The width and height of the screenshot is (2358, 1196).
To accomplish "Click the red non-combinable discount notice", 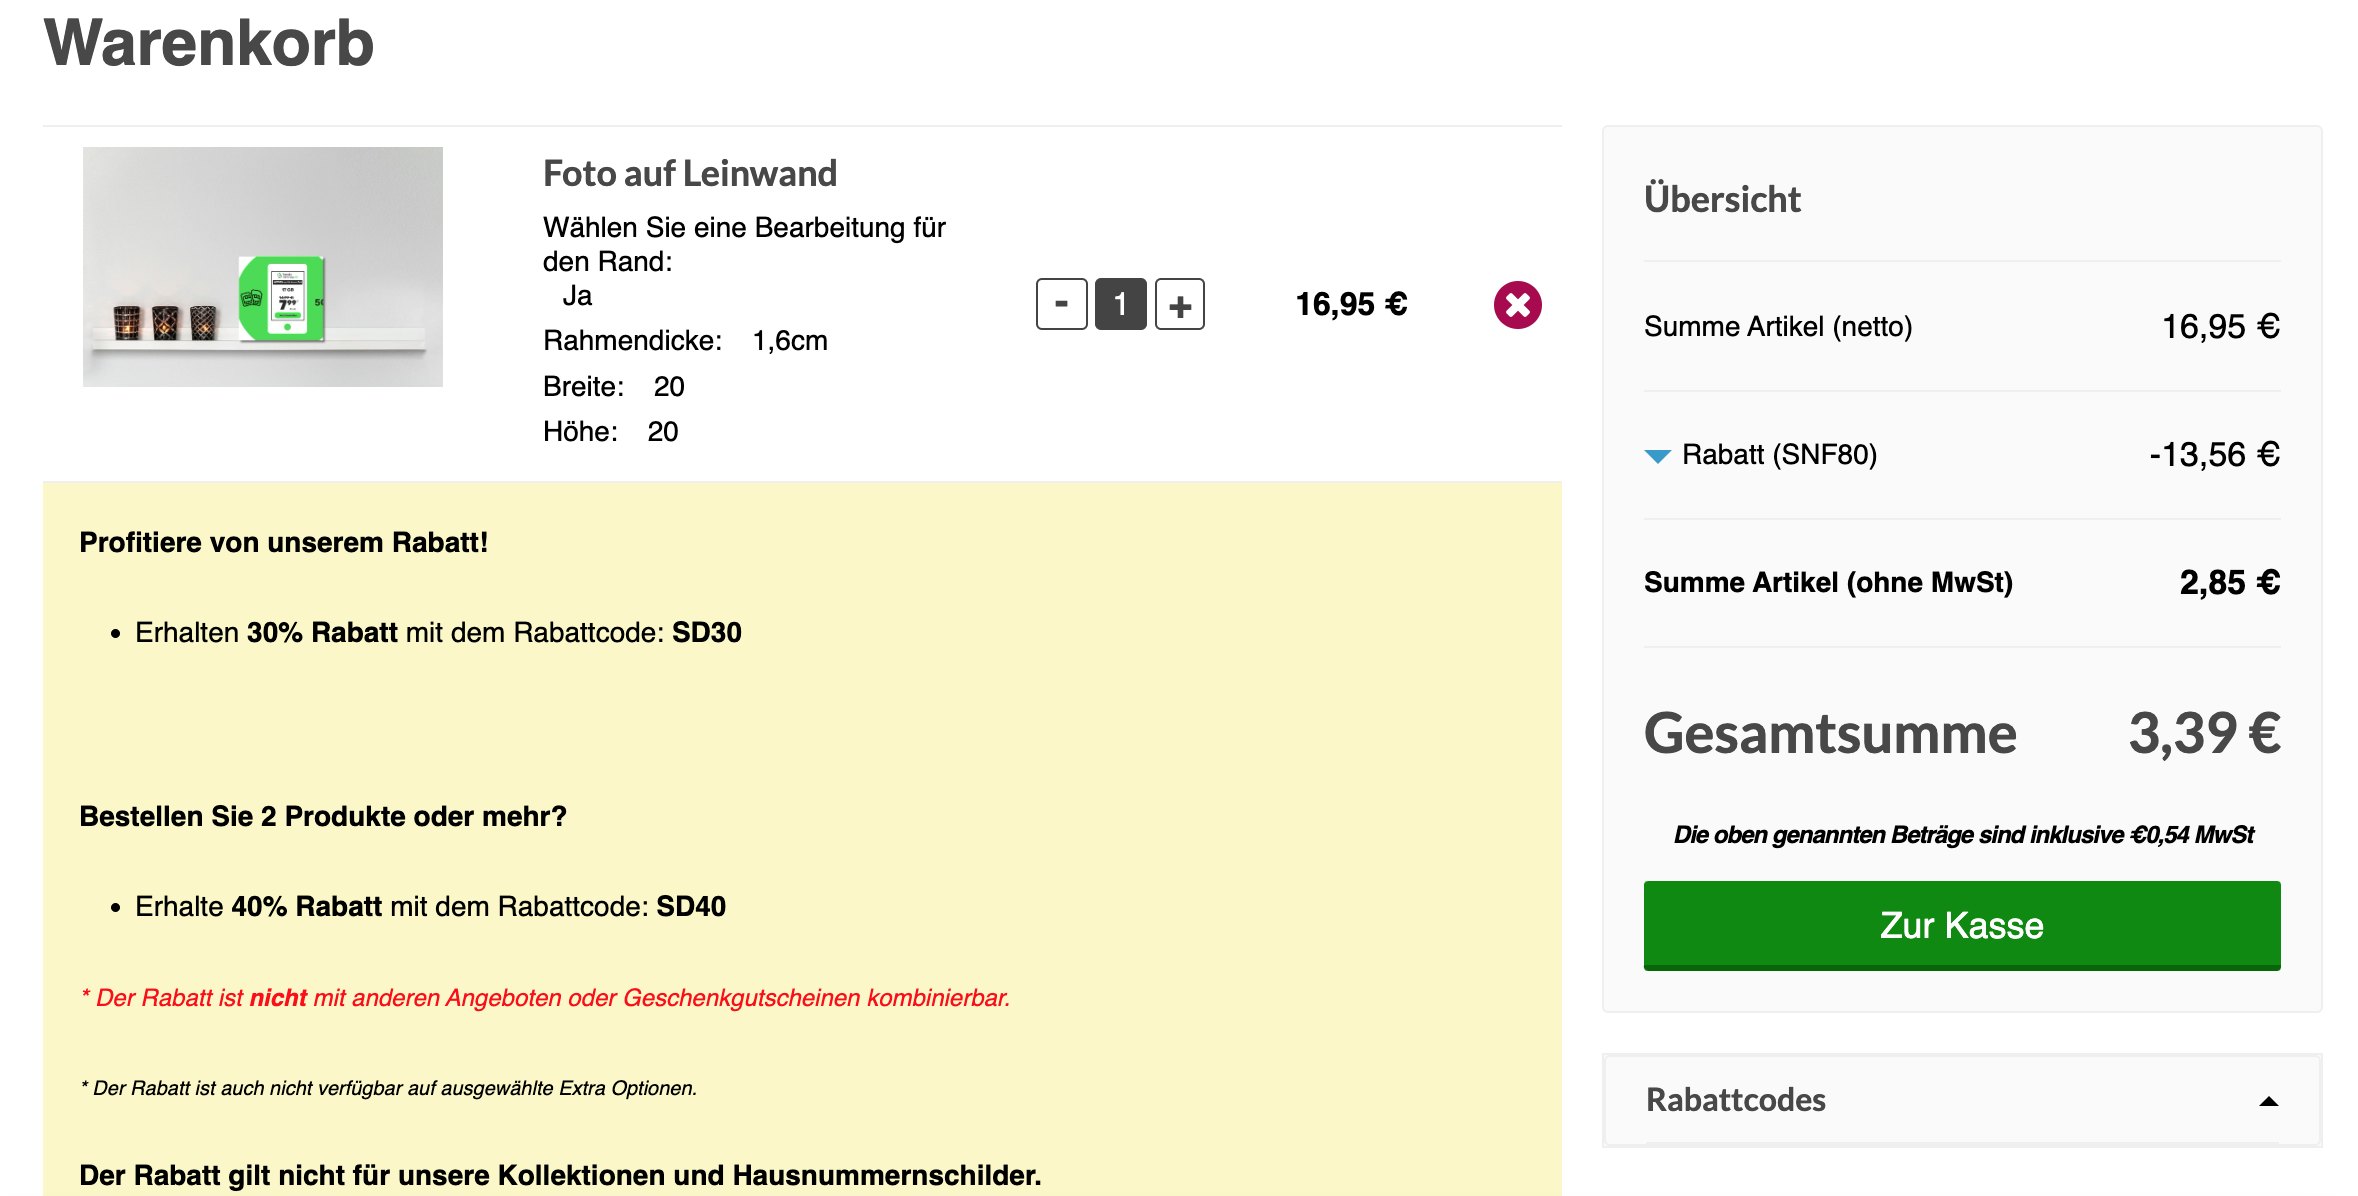I will (x=545, y=998).
